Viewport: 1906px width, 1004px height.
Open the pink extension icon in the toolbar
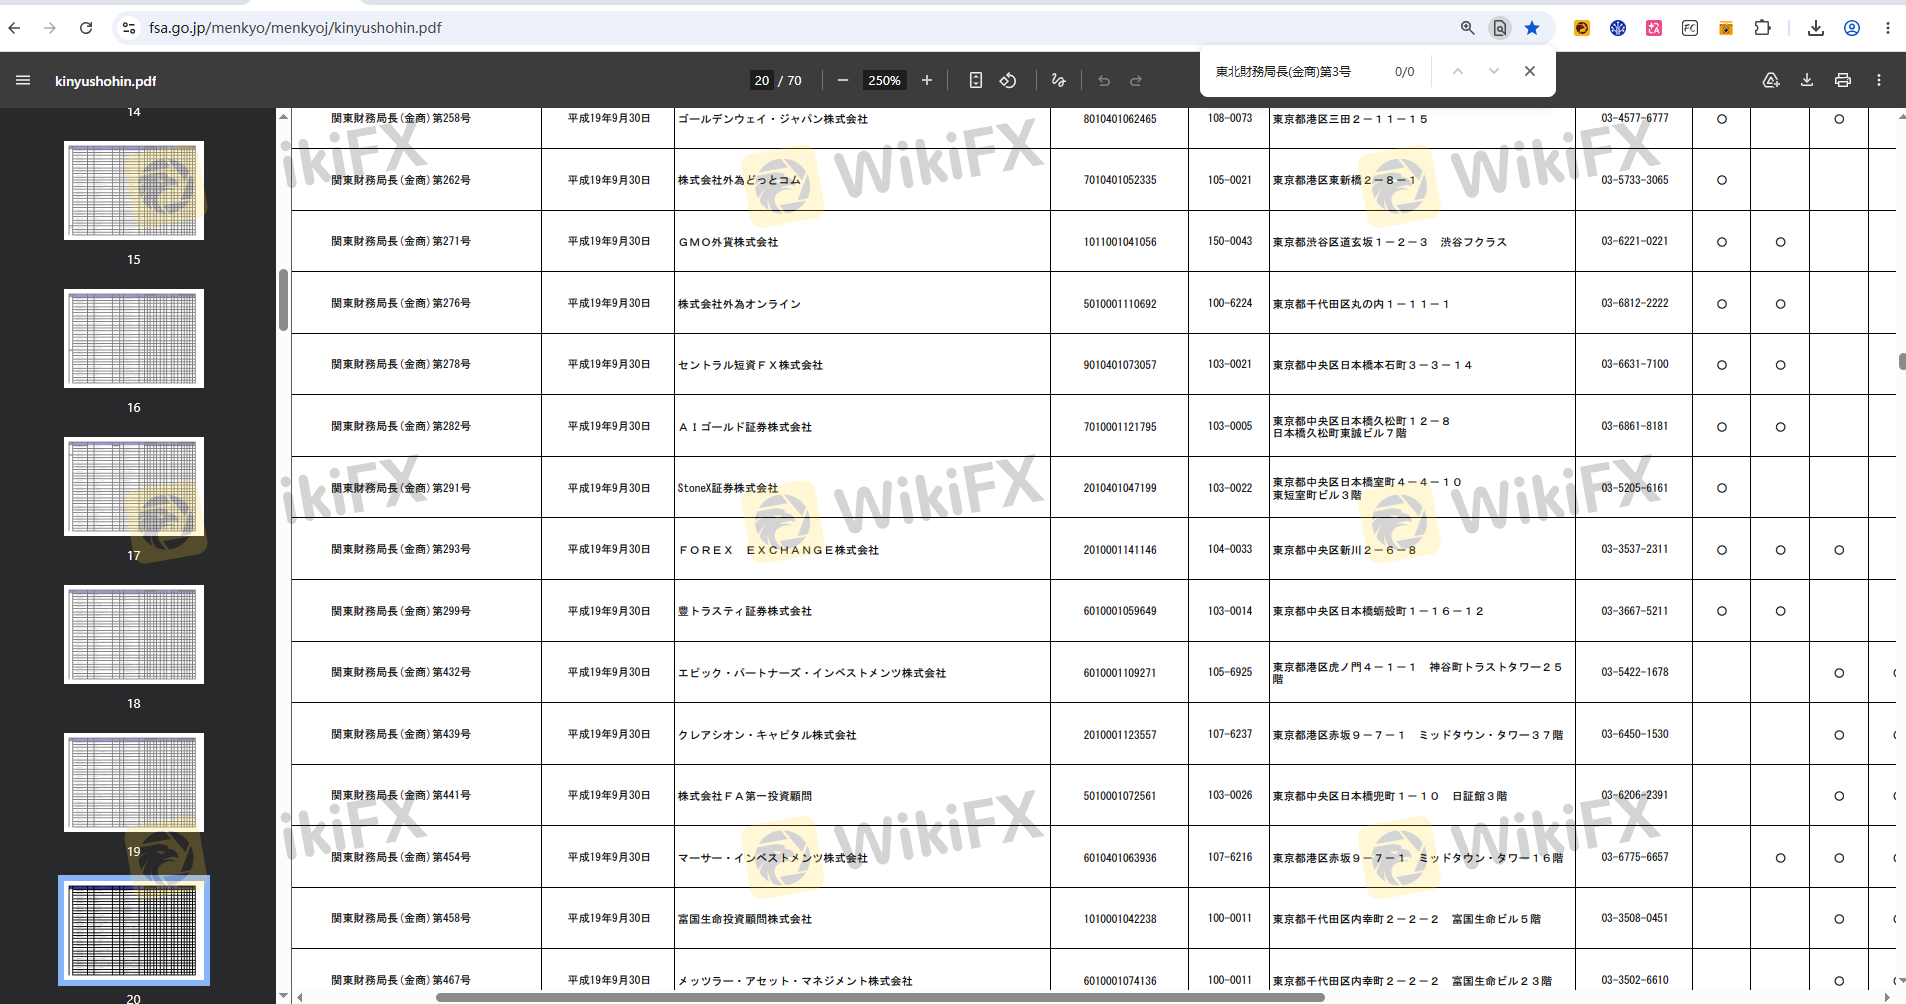(1654, 28)
